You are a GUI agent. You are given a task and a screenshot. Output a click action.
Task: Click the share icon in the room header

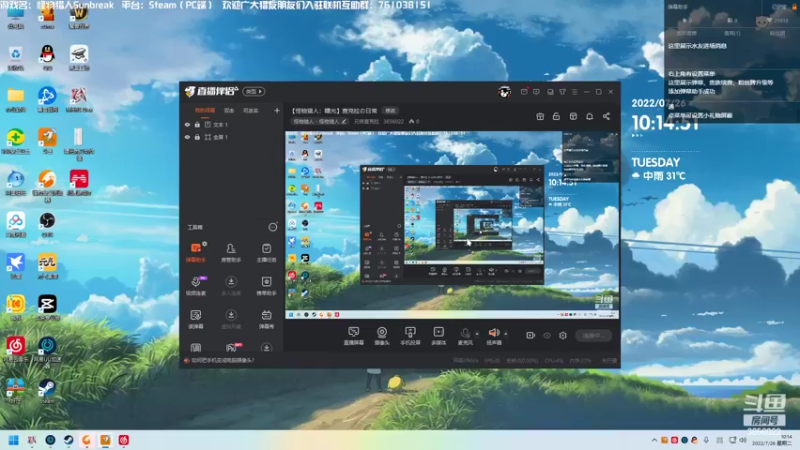coord(606,116)
